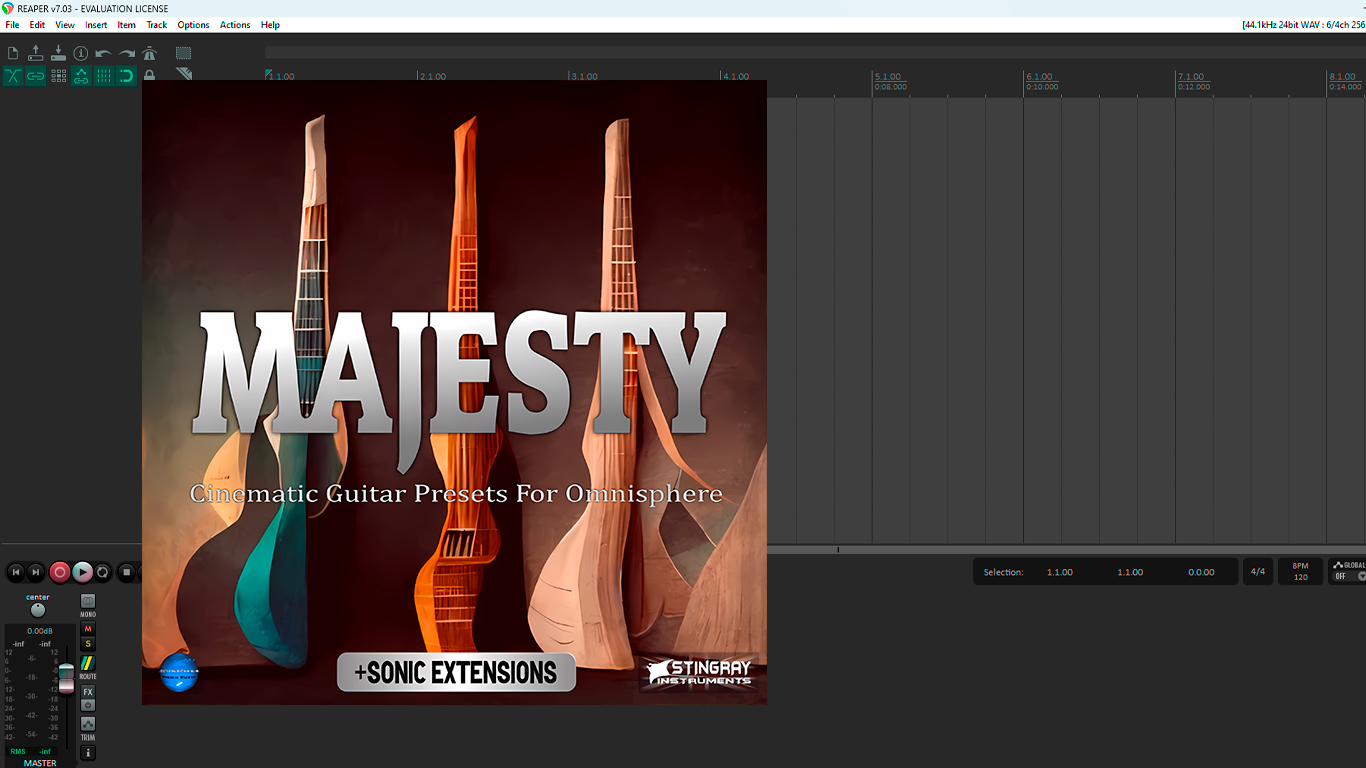Click ruler marker at bar 7.1.00
This screenshot has width=1366, height=768.
1191,77
